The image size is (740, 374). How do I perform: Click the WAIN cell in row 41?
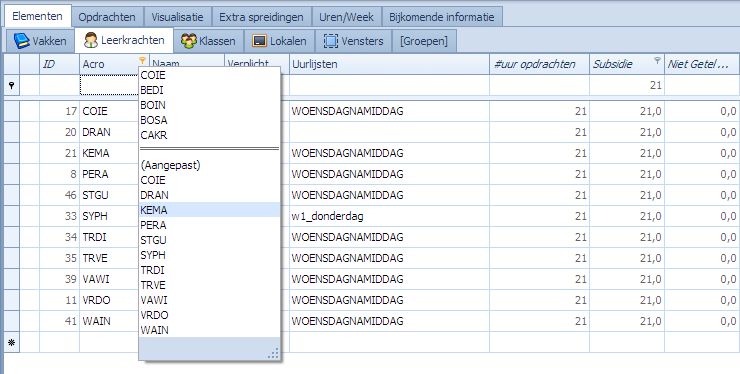tap(109, 321)
